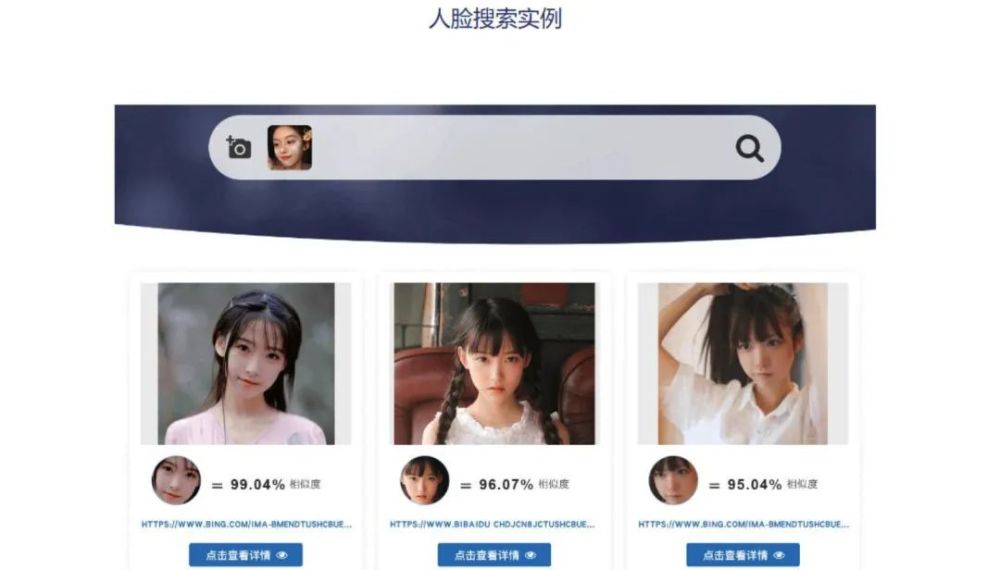Click the eye icon in third details button
This screenshot has width=1000, height=570.
[779, 555]
